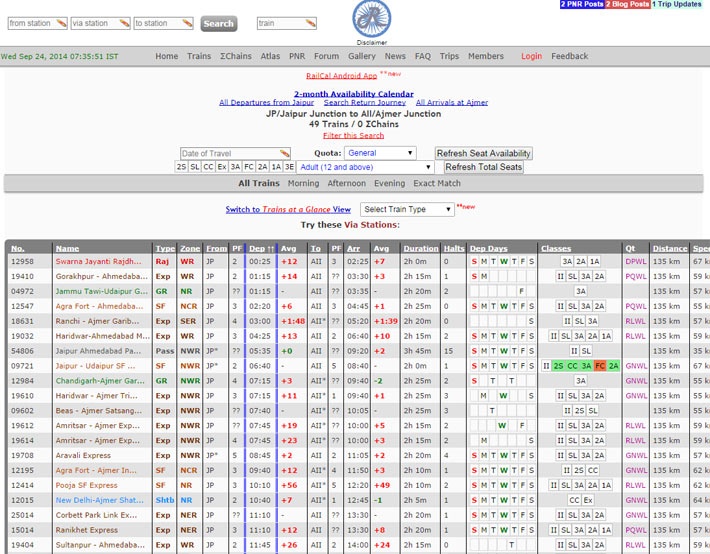Open All Arrivals at Ajmer link
Viewport: 710px width, 554px height.
pos(452,103)
